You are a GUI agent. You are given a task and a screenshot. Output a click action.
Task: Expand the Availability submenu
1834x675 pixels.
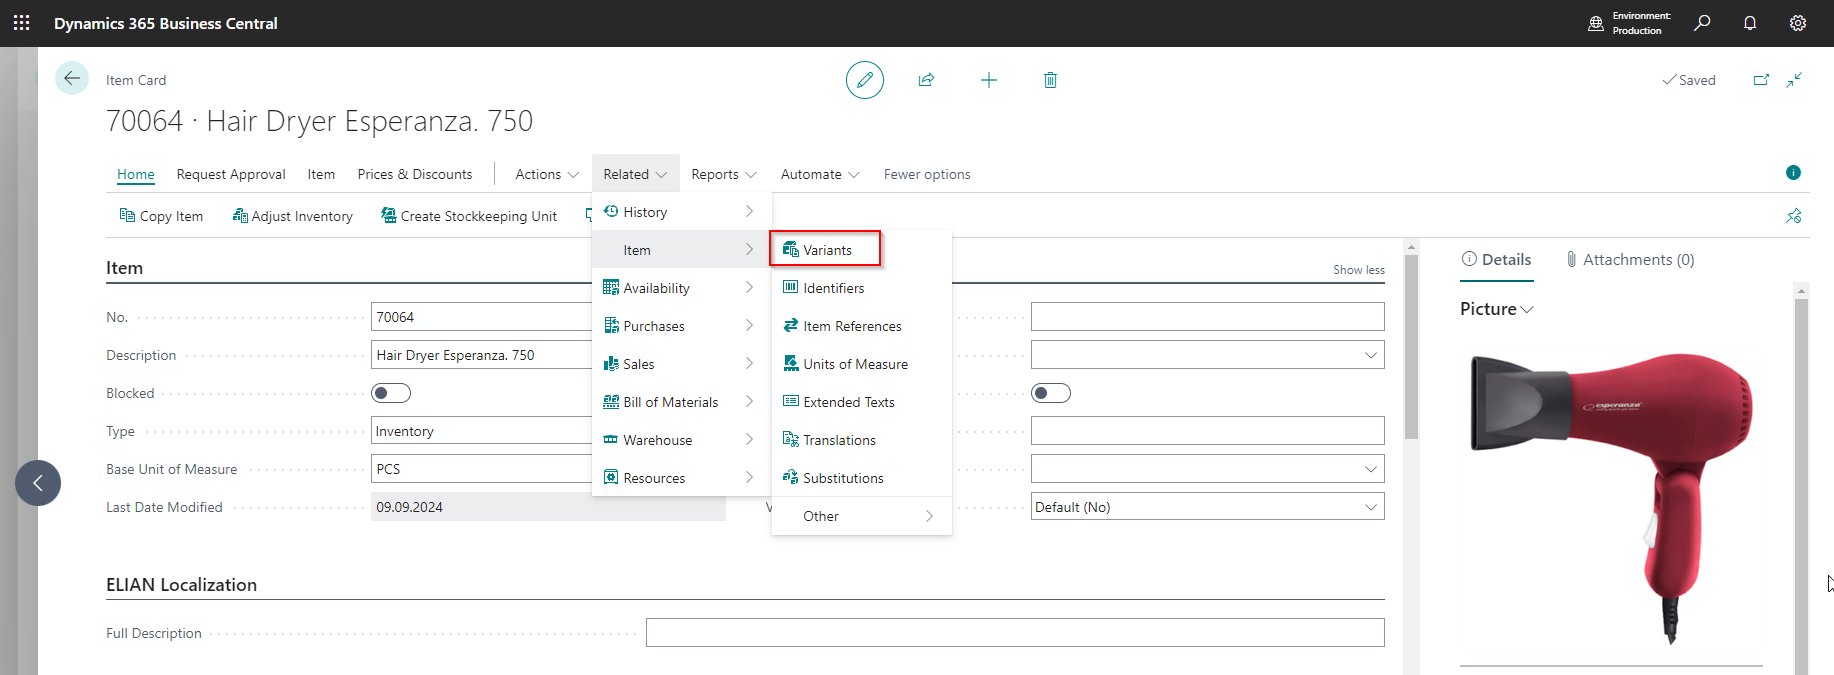coord(681,288)
